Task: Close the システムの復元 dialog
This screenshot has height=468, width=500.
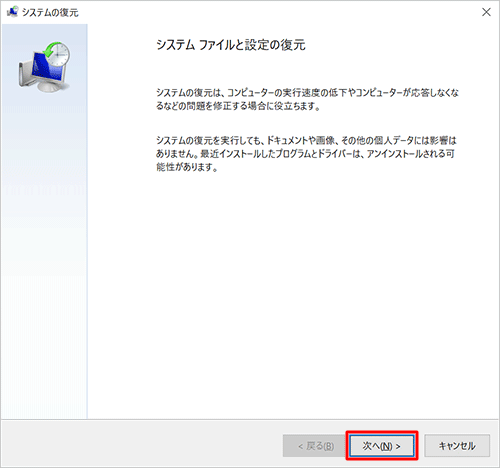Action: 486,12
